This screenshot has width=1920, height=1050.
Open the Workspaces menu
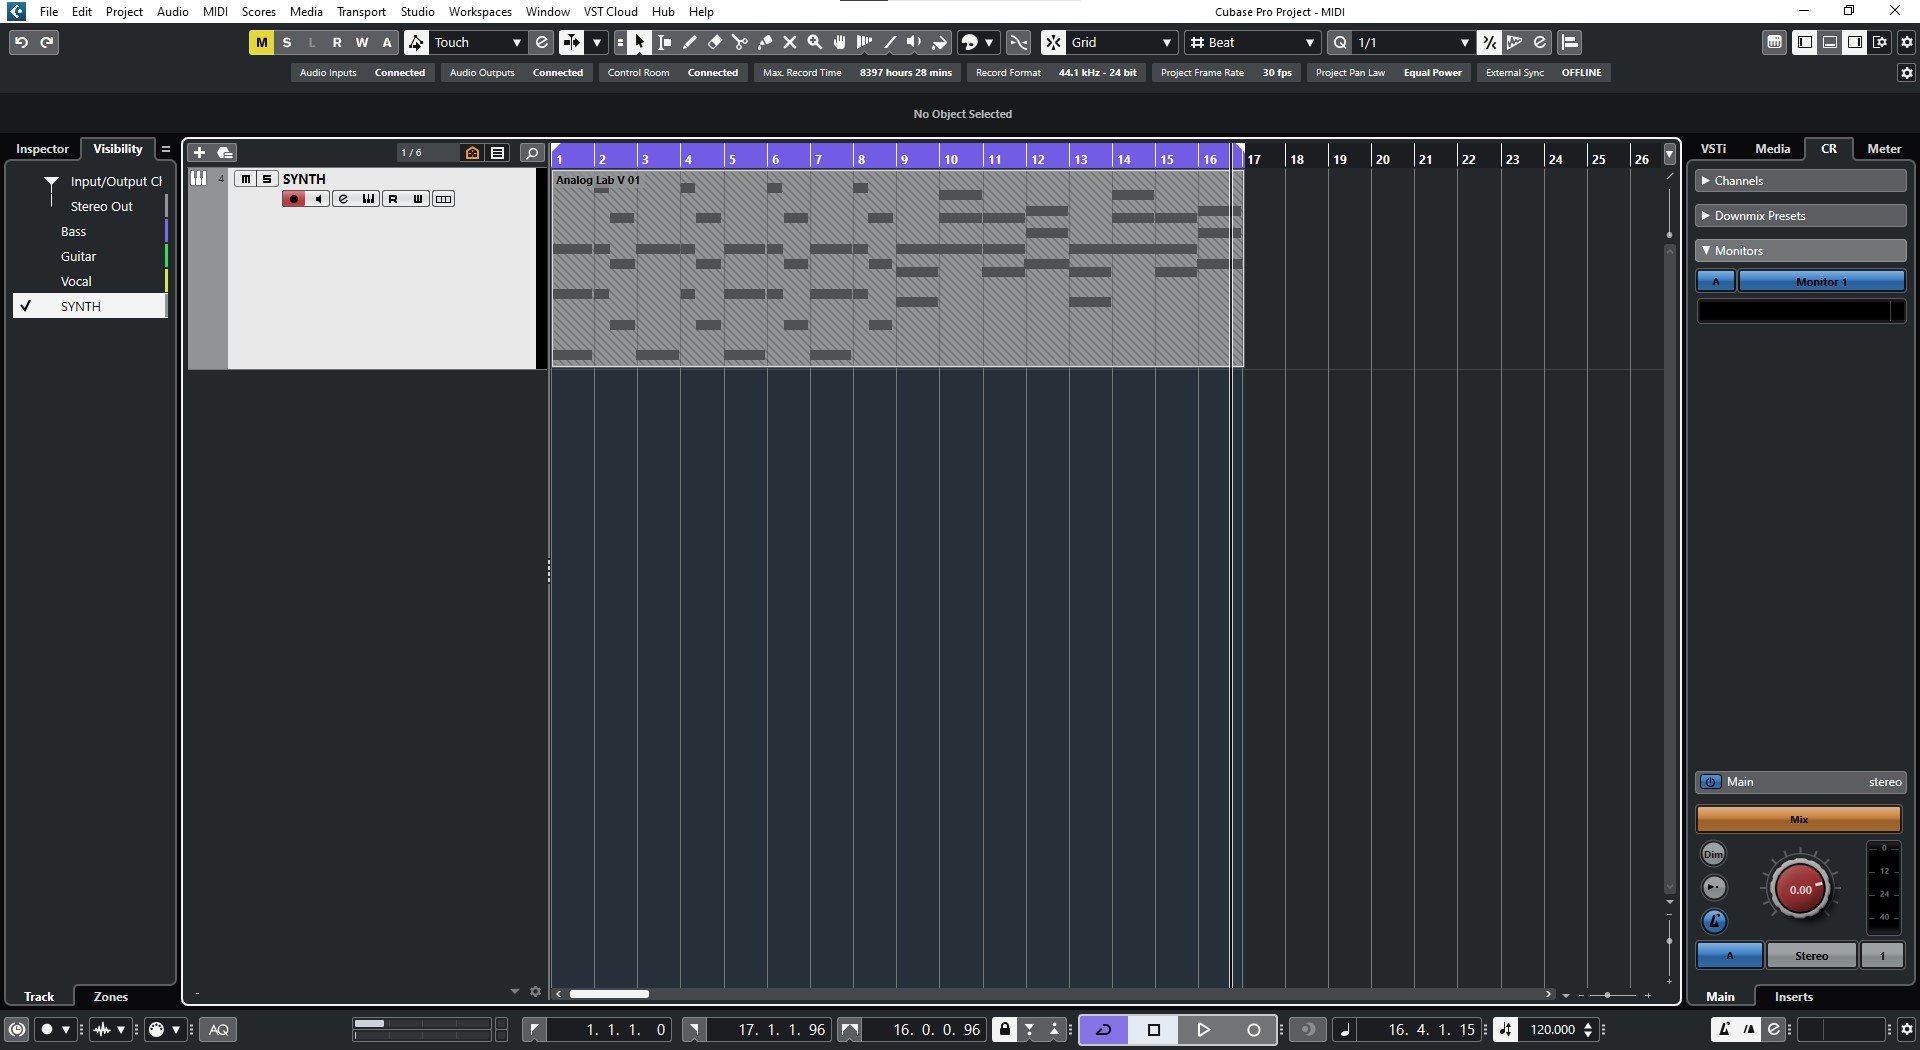point(480,12)
